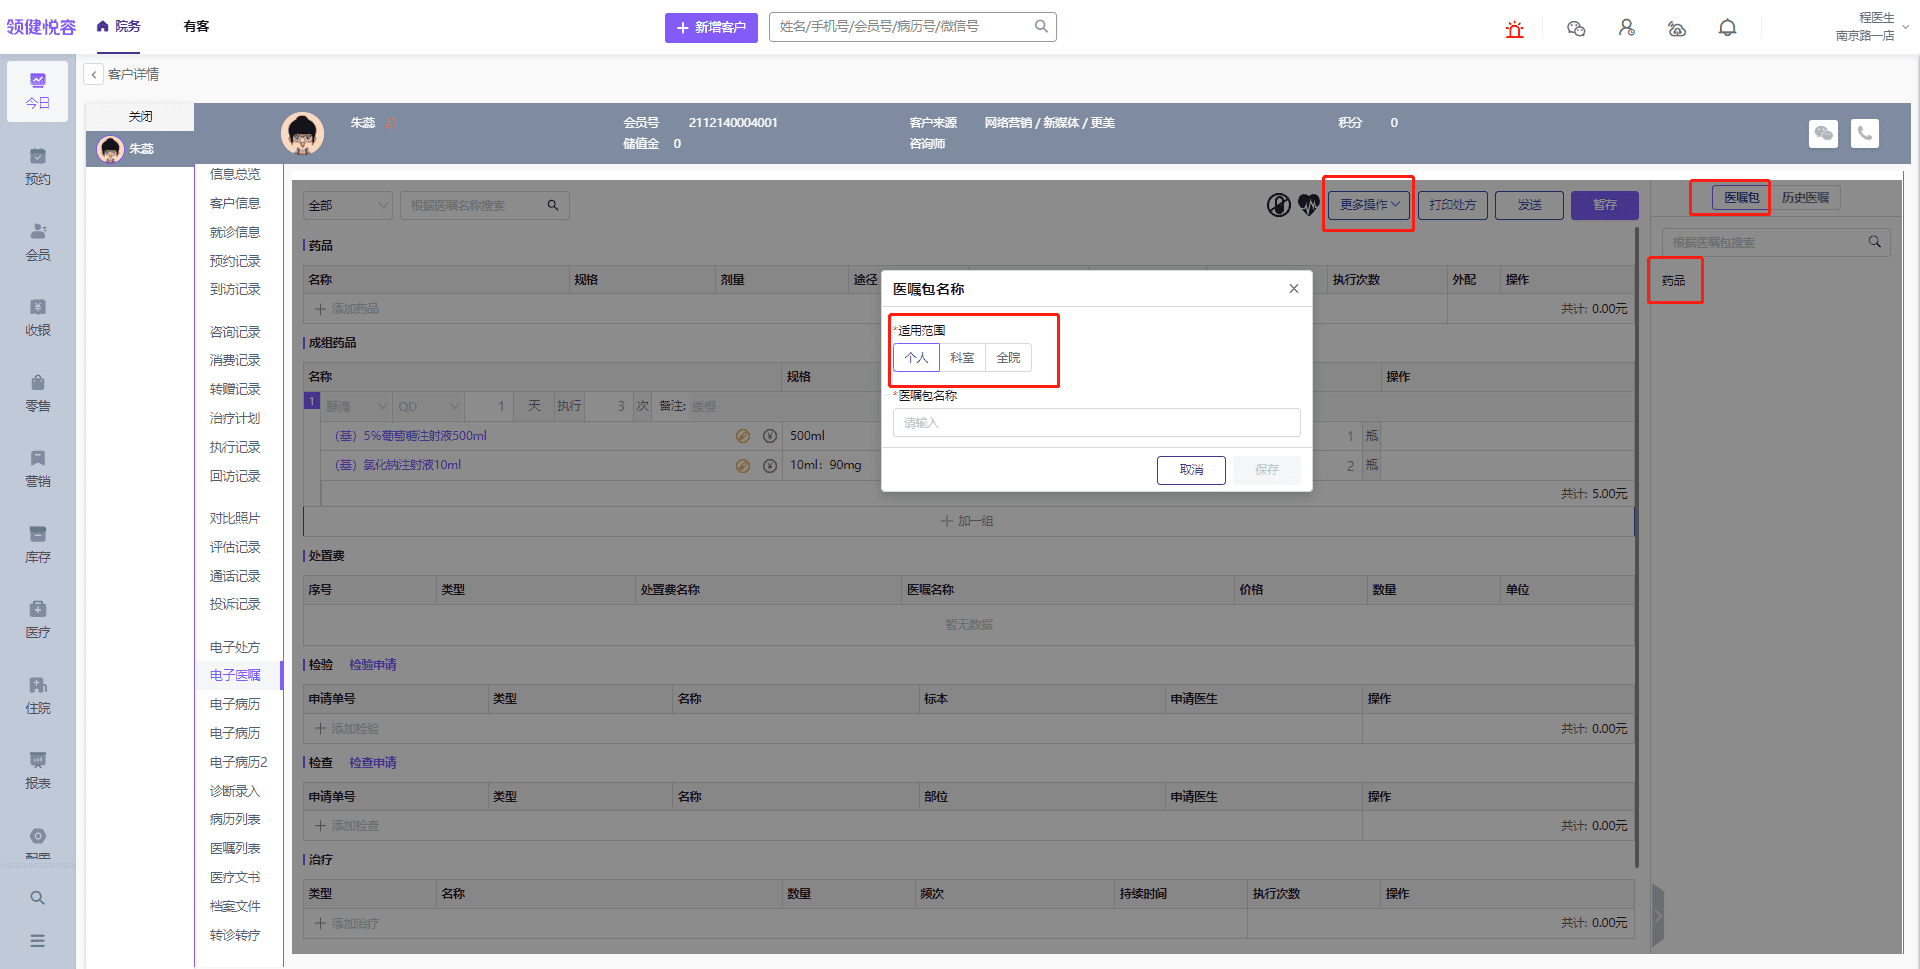Expand the user account menu 程医生
The image size is (1920, 969).
(1870, 27)
